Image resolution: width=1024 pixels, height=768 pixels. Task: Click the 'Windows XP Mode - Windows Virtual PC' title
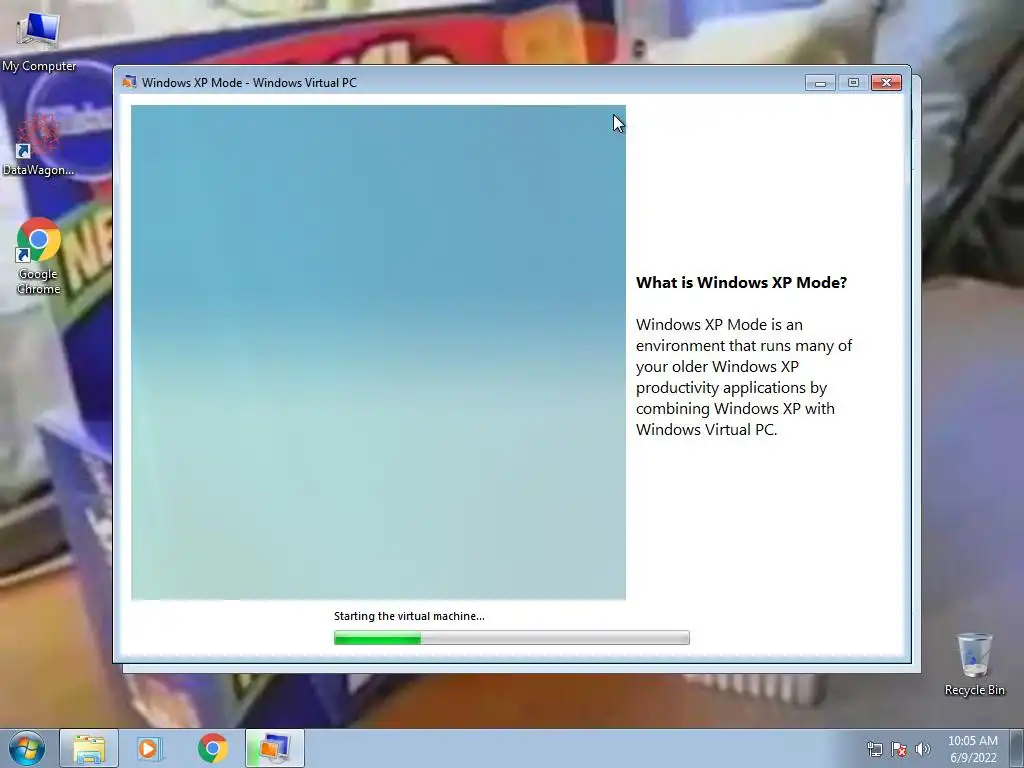(x=249, y=82)
